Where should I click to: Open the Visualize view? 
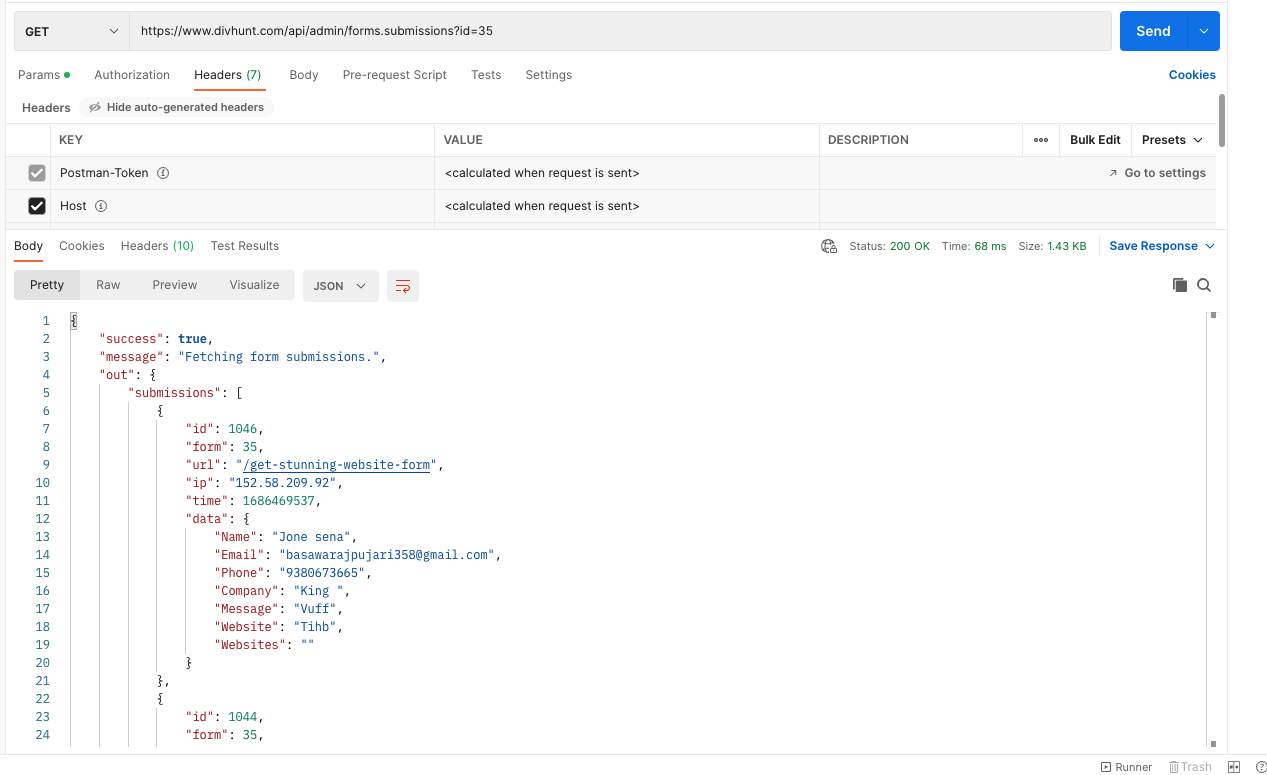point(254,285)
